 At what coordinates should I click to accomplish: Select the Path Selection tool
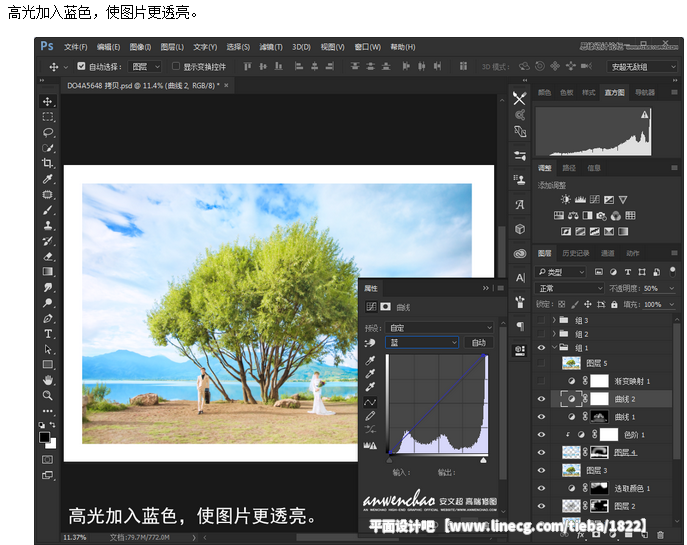click(x=47, y=349)
